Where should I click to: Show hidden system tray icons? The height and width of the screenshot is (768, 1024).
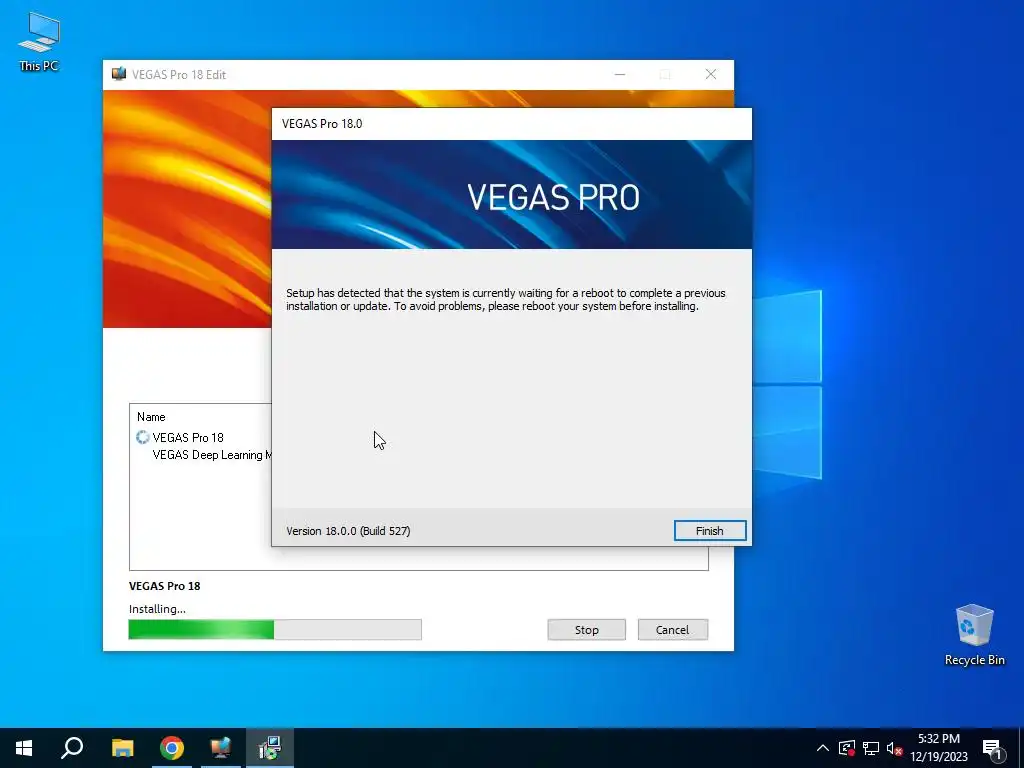click(823, 748)
